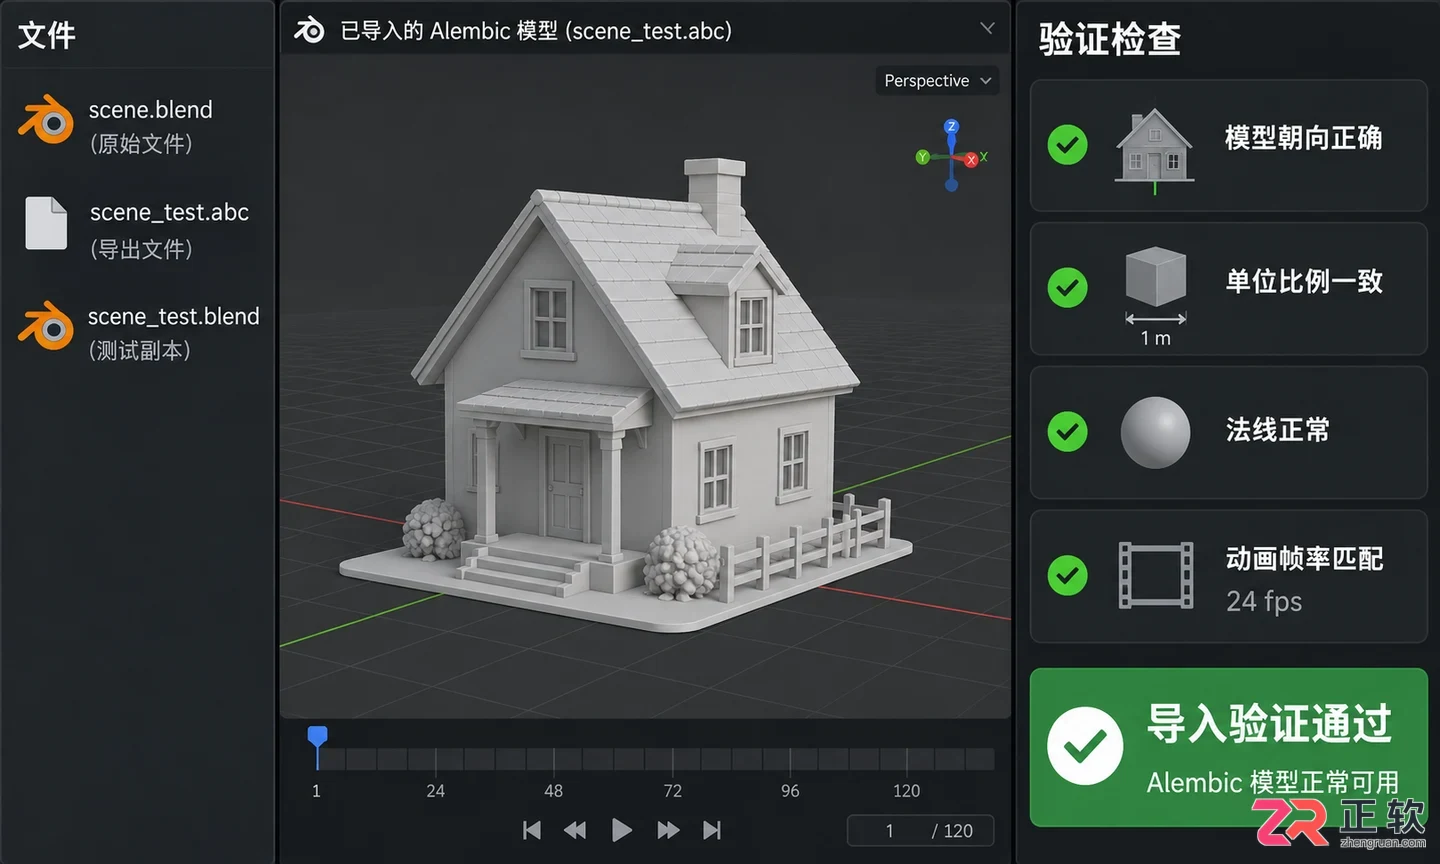Screen dimensions: 1440x864
Task: Click the animation frame rate check mark
Action: pyautogui.click(x=1068, y=575)
